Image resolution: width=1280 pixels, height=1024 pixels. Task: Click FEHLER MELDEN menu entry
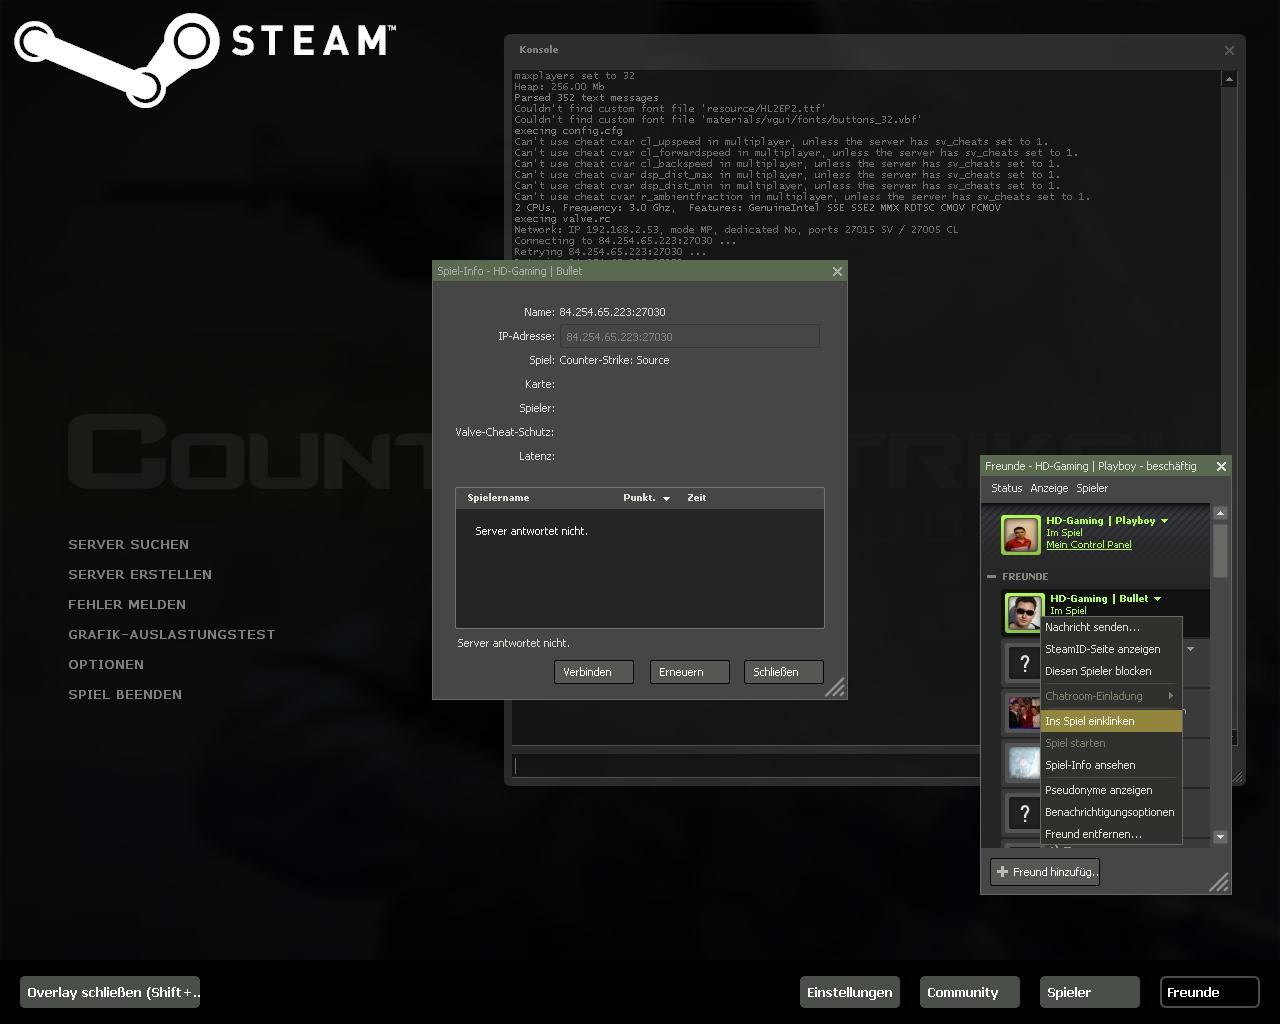[x=127, y=604]
